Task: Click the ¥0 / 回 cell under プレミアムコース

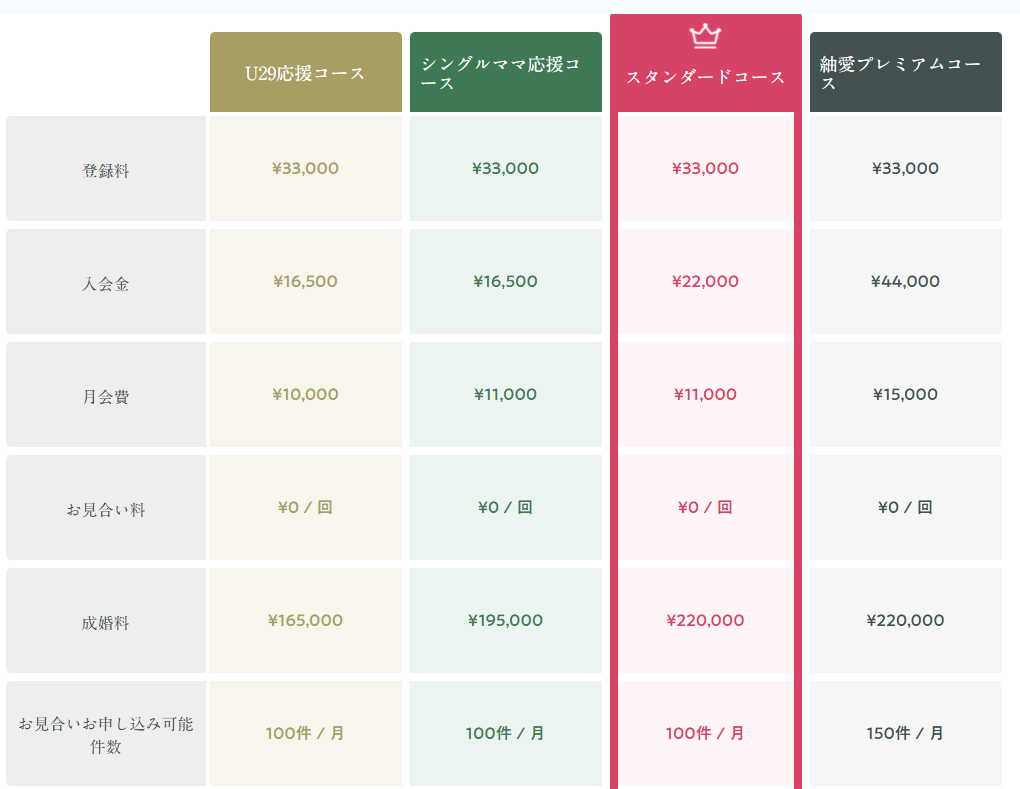Action: point(905,508)
